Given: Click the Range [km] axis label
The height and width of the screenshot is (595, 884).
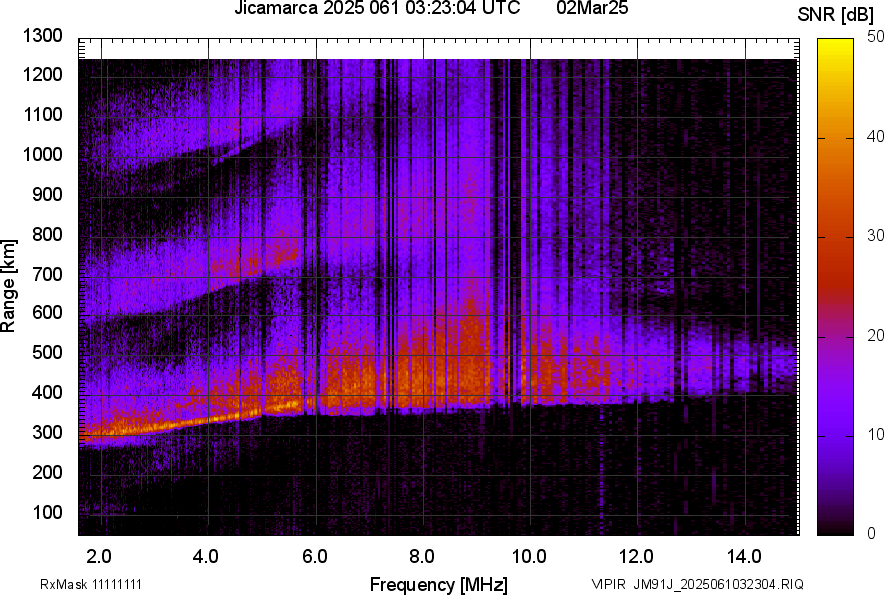Looking at the screenshot, I should click(9, 286).
